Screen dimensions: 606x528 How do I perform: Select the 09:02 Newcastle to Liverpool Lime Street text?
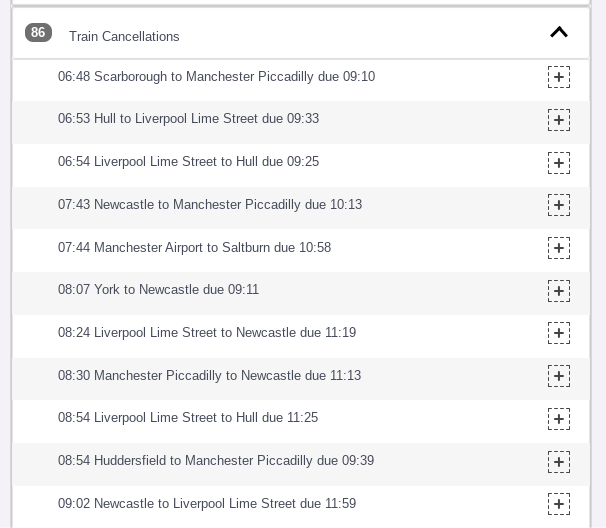207,503
